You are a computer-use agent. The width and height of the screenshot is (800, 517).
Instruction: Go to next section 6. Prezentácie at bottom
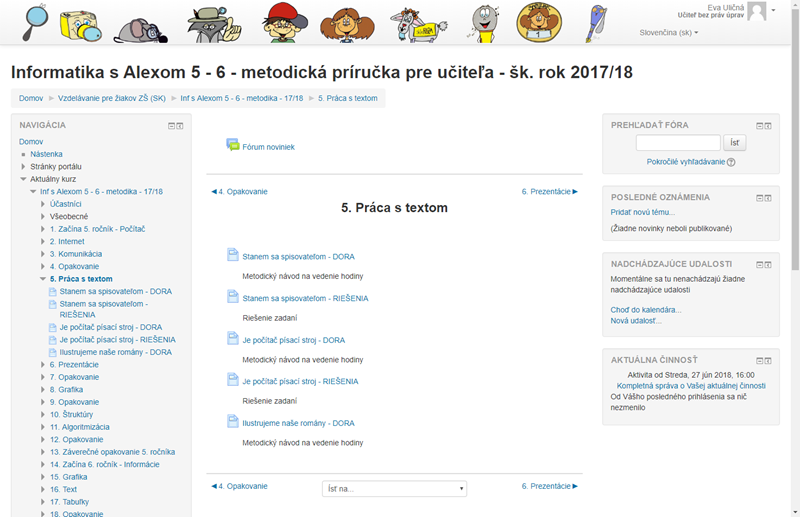550,486
